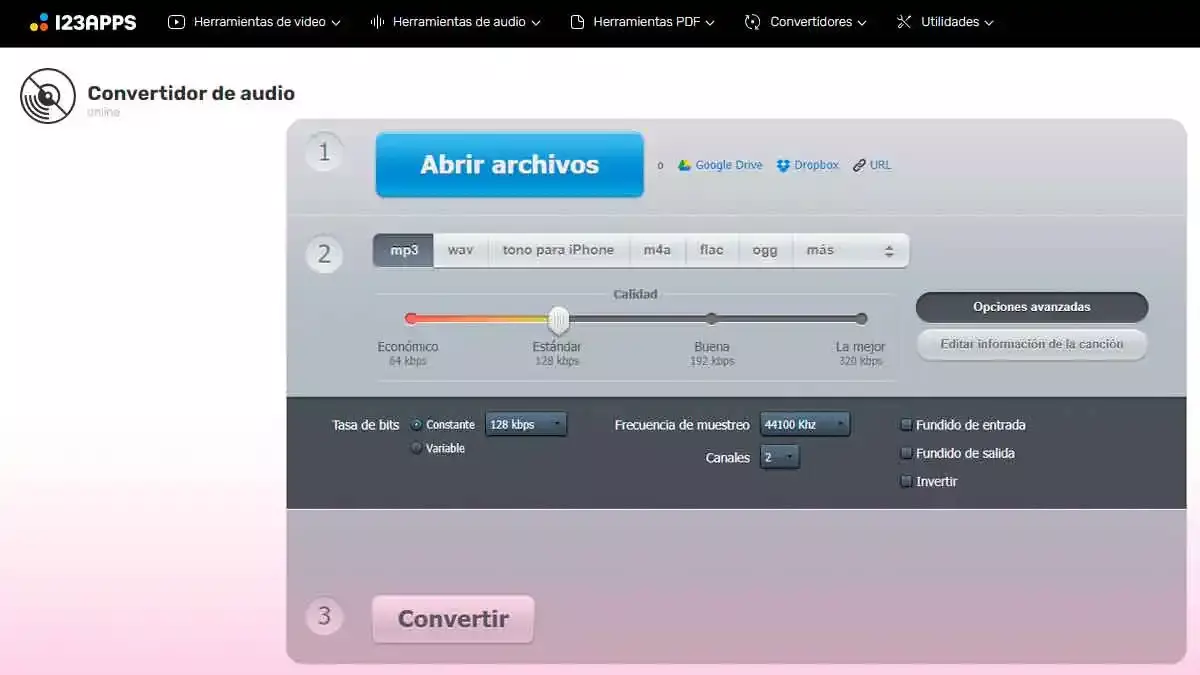Click the Convertir button
The height and width of the screenshot is (675, 1200).
[453, 619]
